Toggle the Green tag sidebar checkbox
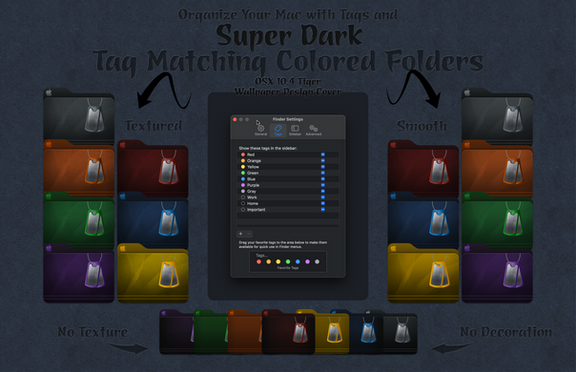This screenshot has width=576, height=372. pyautogui.click(x=323, y=173)
